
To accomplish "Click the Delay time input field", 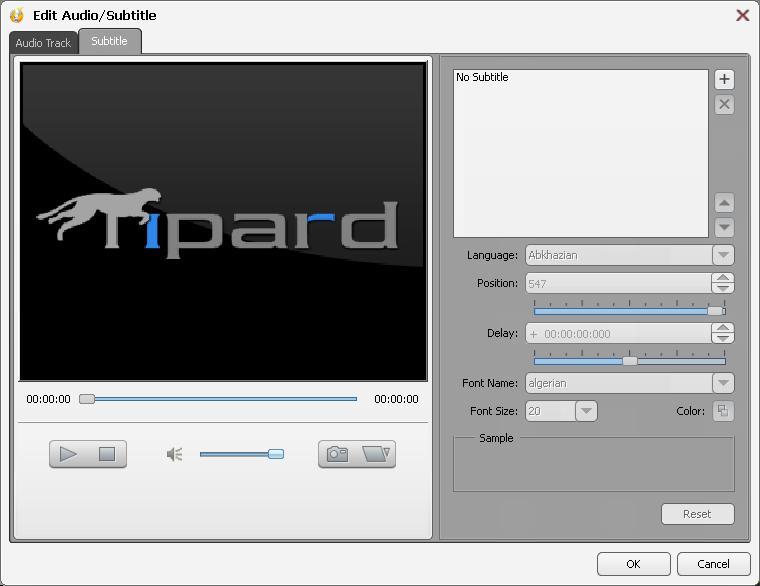I will point(618,333).
